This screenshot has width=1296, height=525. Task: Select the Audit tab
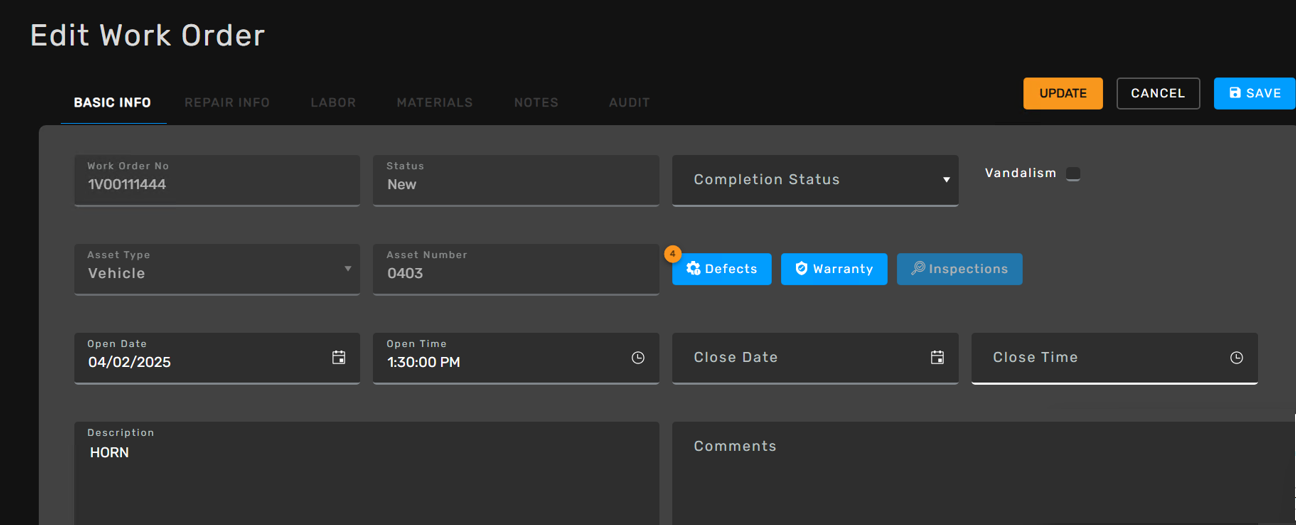(x=629, y=102)
